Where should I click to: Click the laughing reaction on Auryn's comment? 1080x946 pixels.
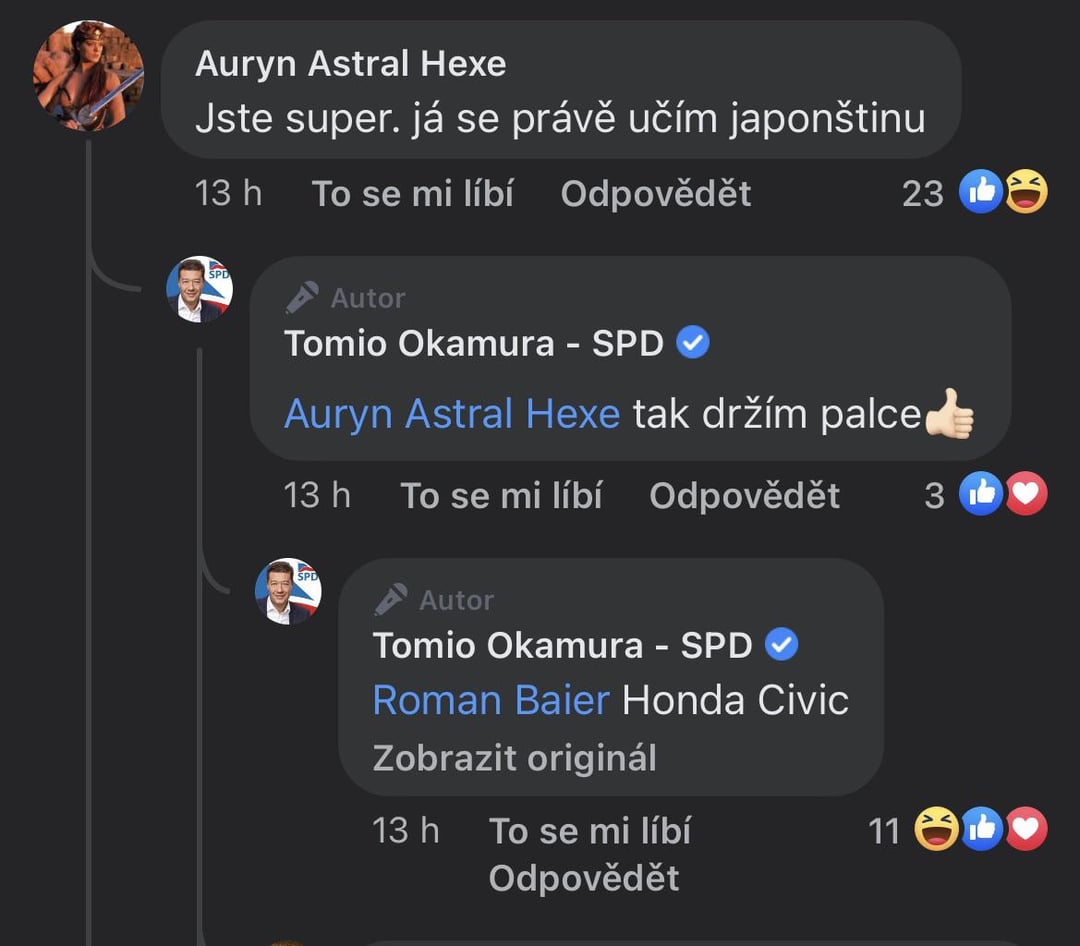pos(1026,192)
